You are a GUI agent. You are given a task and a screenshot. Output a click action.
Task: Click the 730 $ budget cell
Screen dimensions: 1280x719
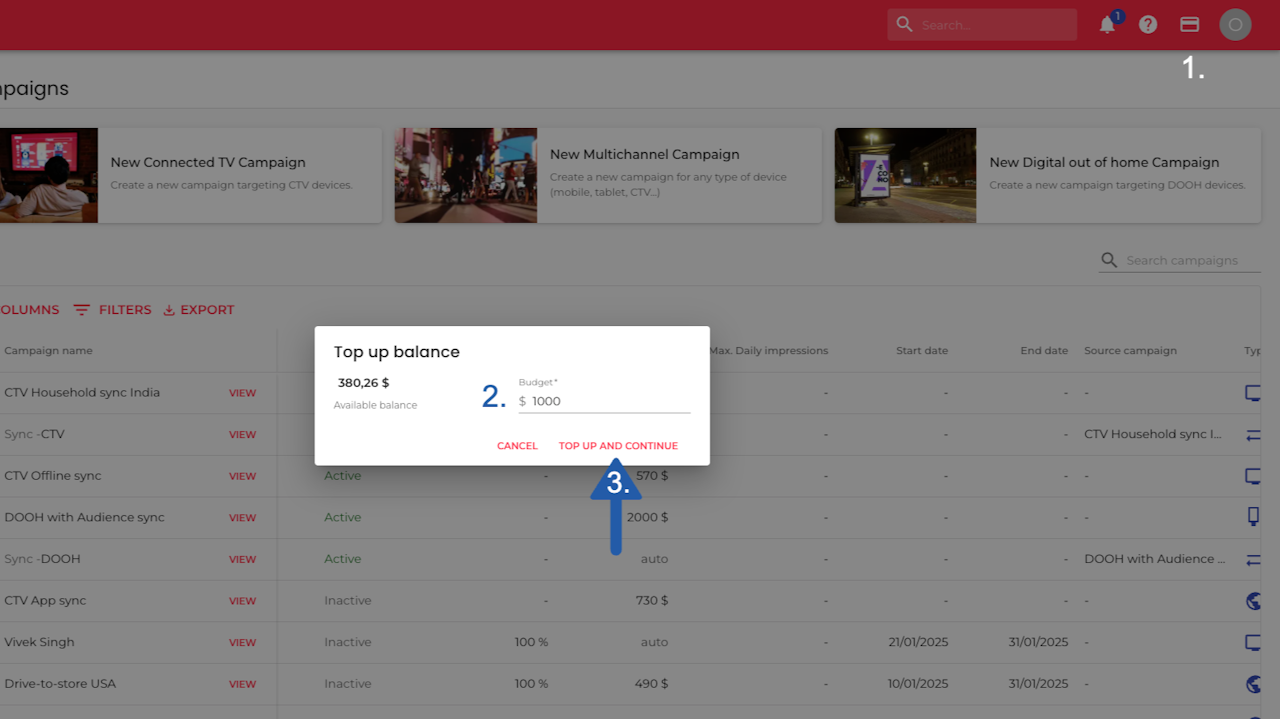pos(652,601)
